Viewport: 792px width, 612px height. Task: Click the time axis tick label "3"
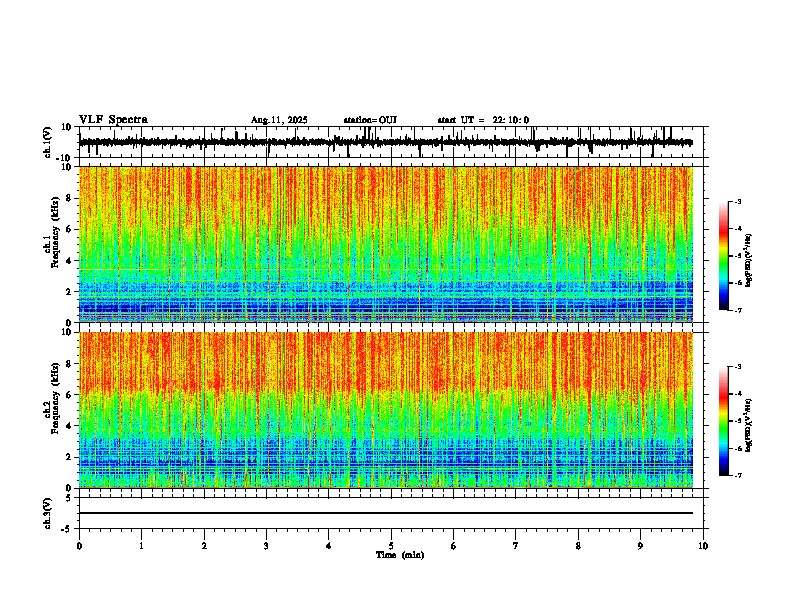[266, 546]
